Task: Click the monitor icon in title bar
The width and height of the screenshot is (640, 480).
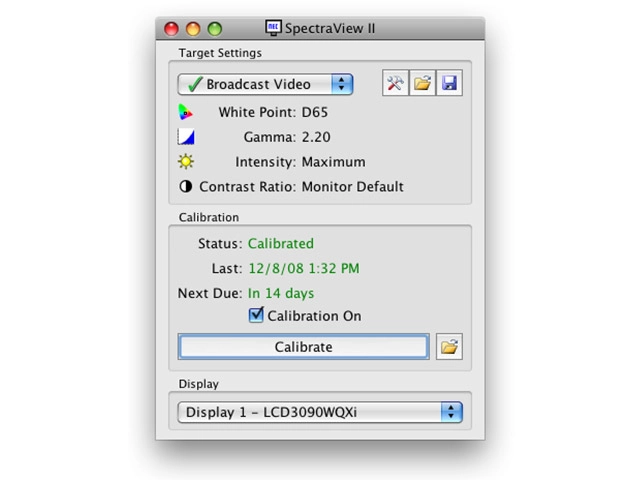Action: (273, 28)
